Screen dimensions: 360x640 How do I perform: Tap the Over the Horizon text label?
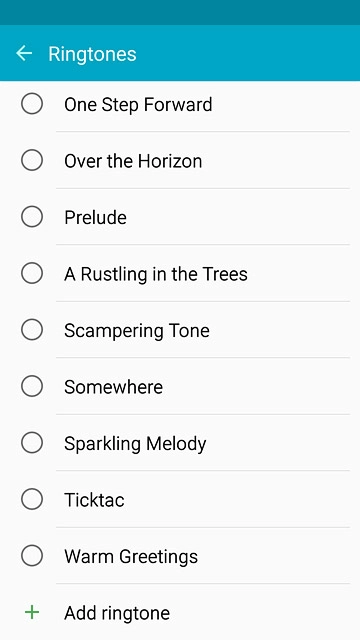[133, 161]
